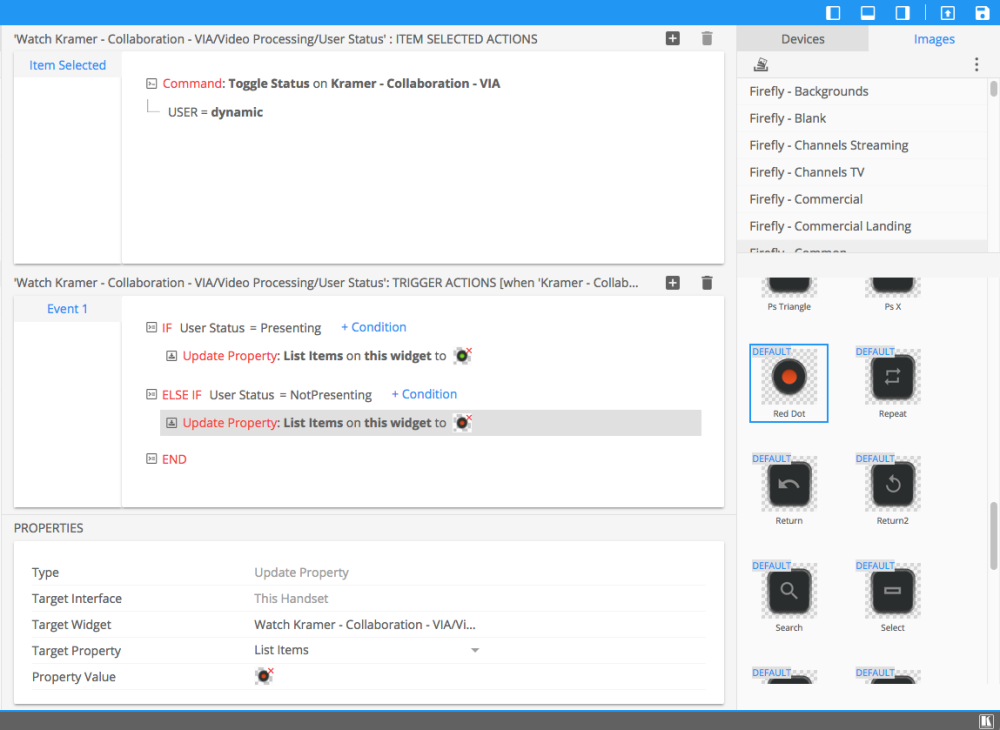Click the icon beside the IF statement
Image resolution: width=1000 pixels, height=730 pixels.
[x=151, y=328]
